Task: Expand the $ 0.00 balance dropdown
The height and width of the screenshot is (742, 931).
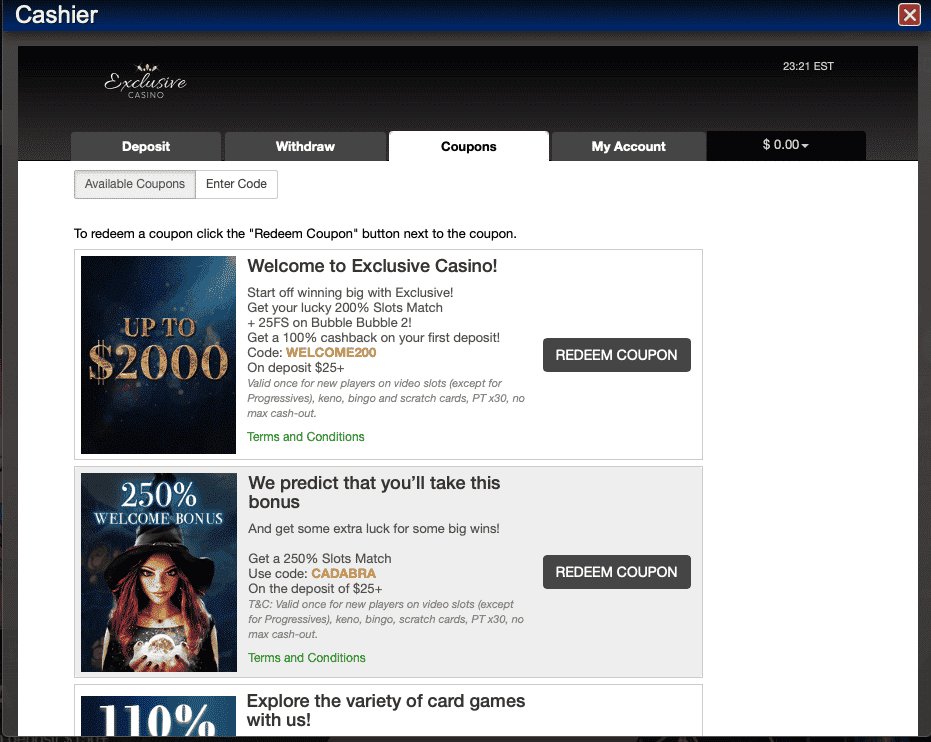Action: pos(786,145)
